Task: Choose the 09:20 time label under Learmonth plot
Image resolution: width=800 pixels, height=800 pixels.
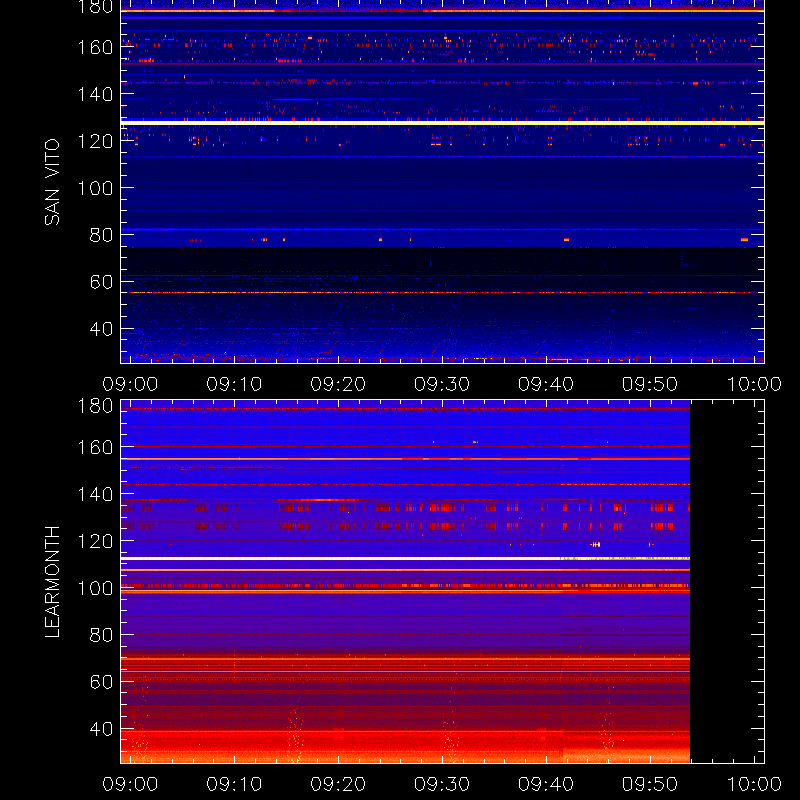Action: click(338, 784)
